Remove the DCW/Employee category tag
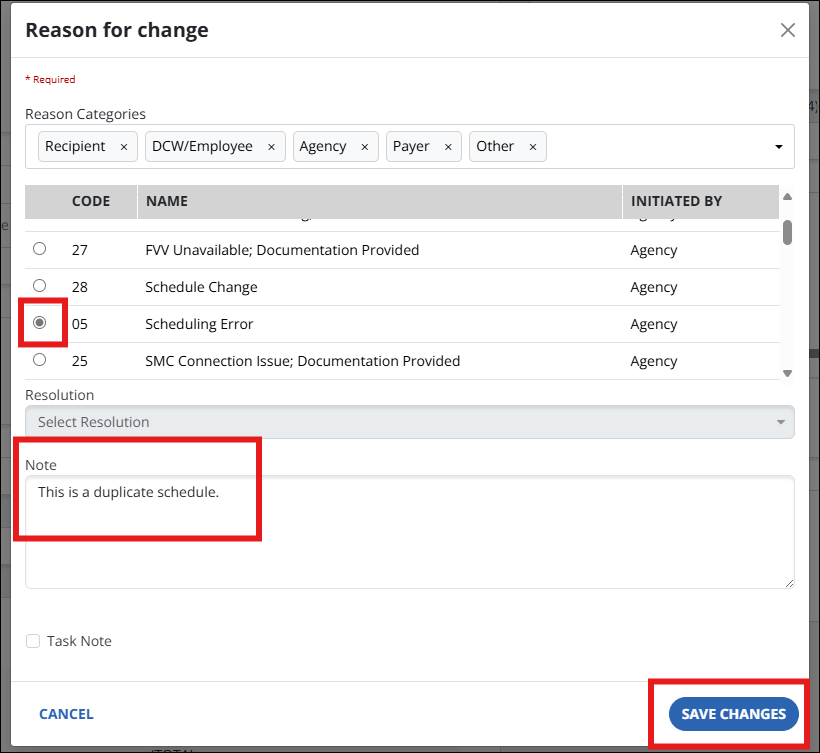 [271, 147]
